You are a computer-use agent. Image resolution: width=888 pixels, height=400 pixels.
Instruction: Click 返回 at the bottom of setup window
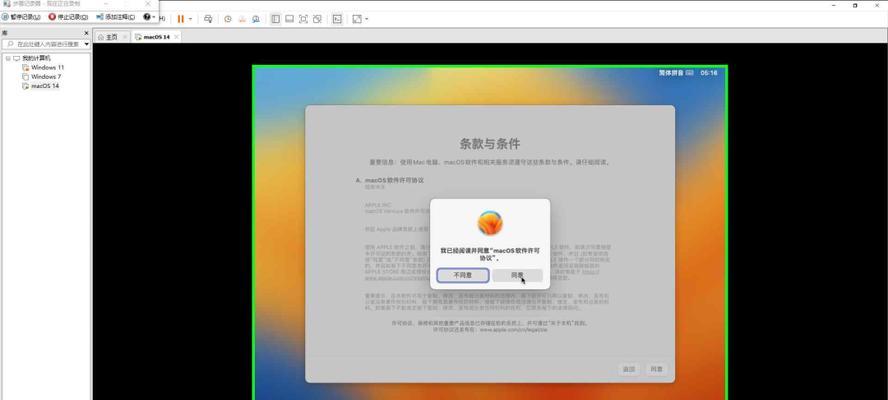coord(629,369)
